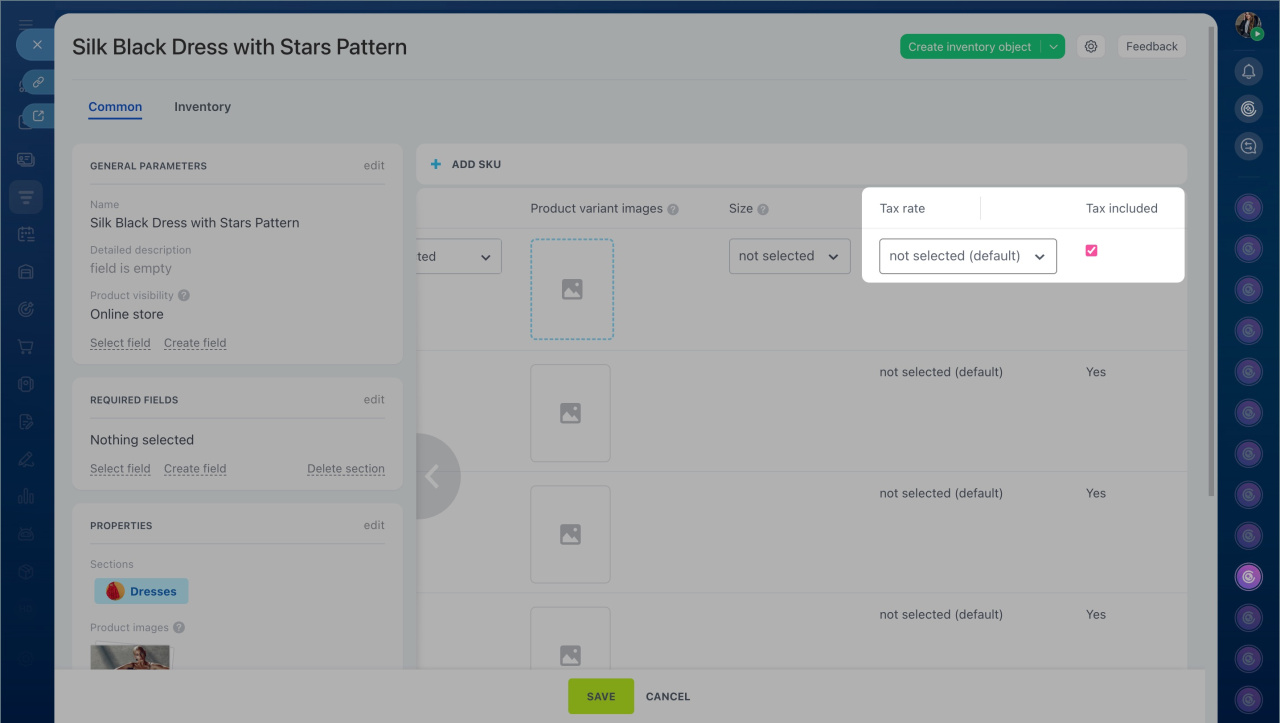This screenshot has height=723, width=1280.
Task: Click Delete section link in Required Fields
Action: tap(345, 469)
